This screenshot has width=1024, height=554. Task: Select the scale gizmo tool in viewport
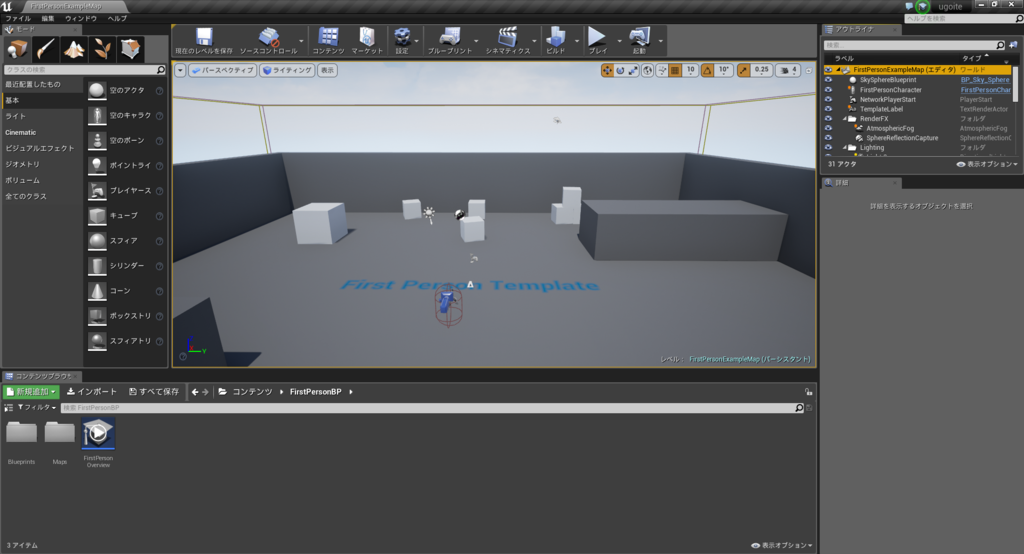(633, 71)
